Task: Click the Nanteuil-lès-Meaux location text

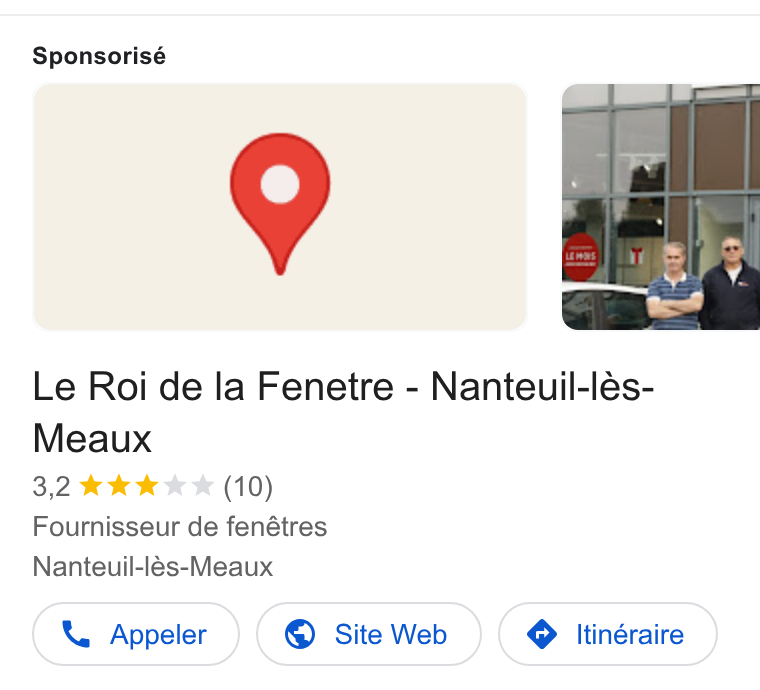Action: 153,566
